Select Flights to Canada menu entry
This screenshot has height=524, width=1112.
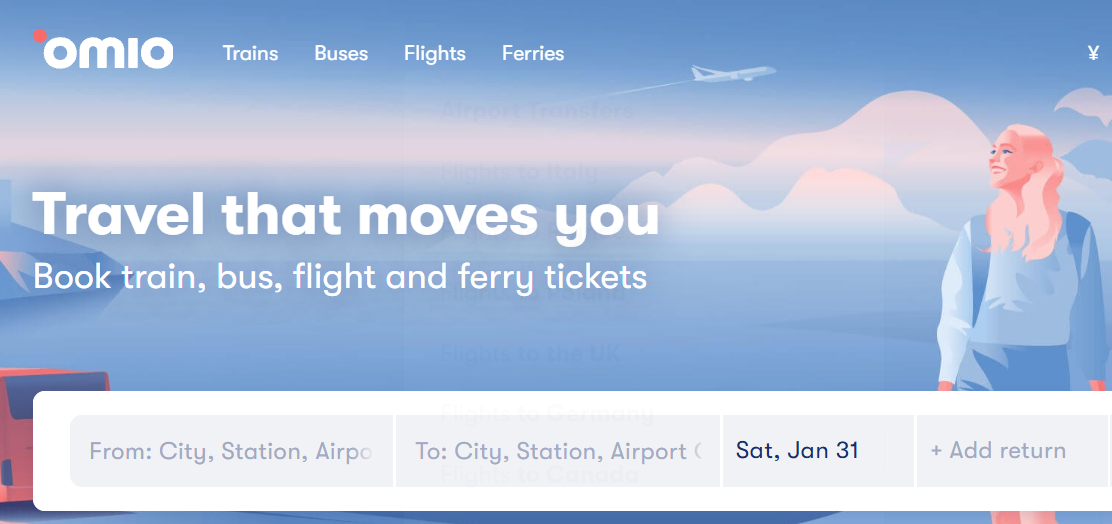tap(539, 474)
